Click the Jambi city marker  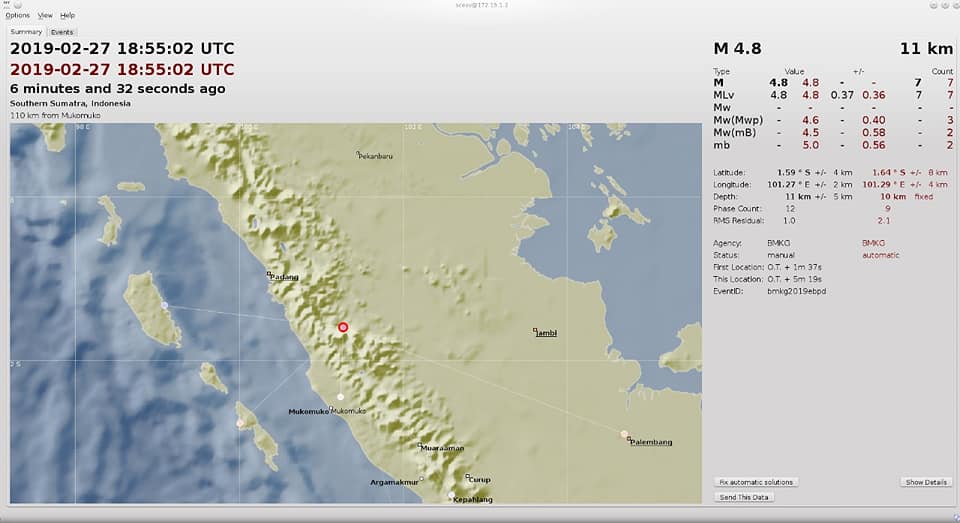pos(534,330)
